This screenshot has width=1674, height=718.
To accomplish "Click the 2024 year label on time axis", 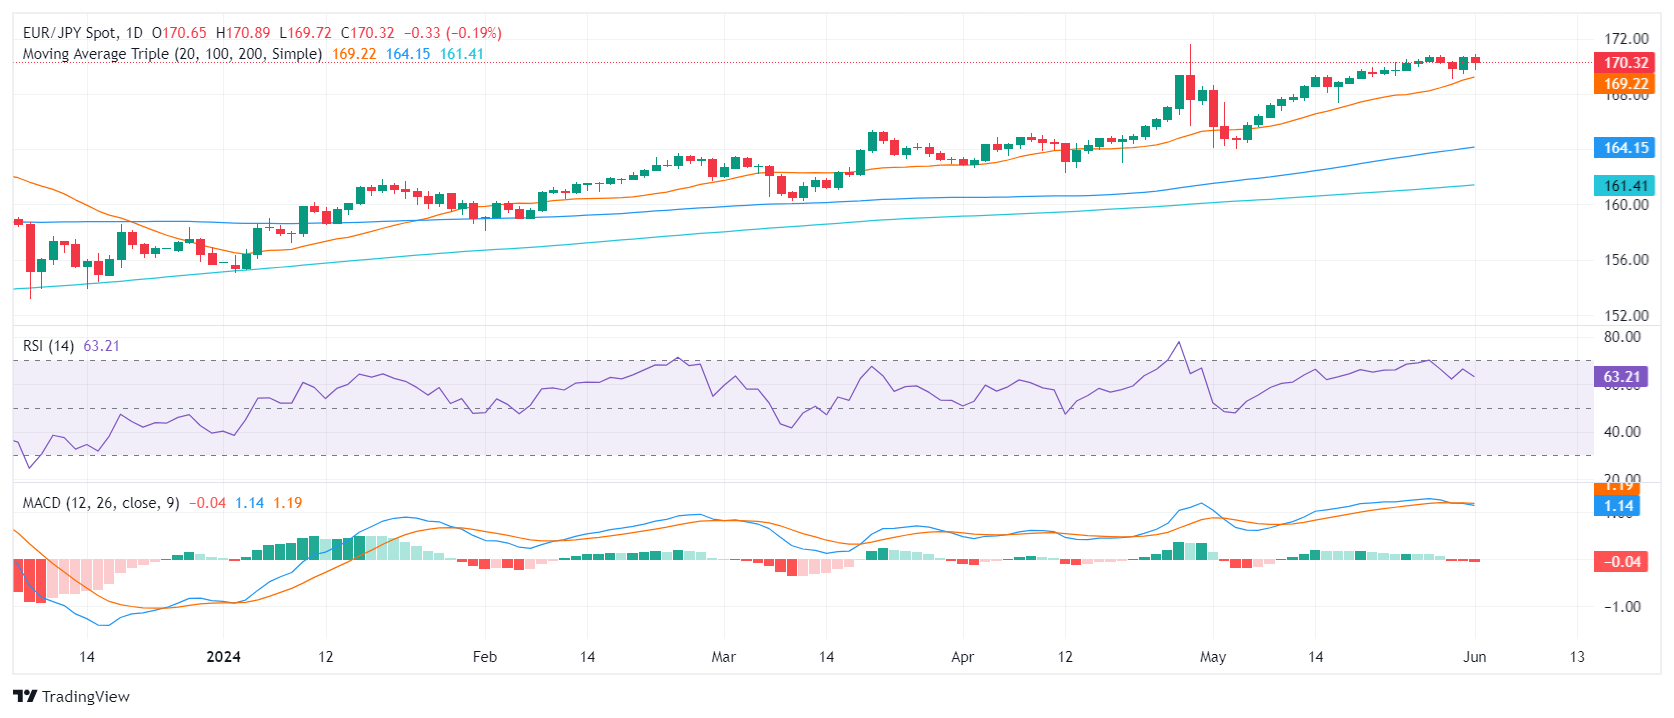I will (223, 657).
